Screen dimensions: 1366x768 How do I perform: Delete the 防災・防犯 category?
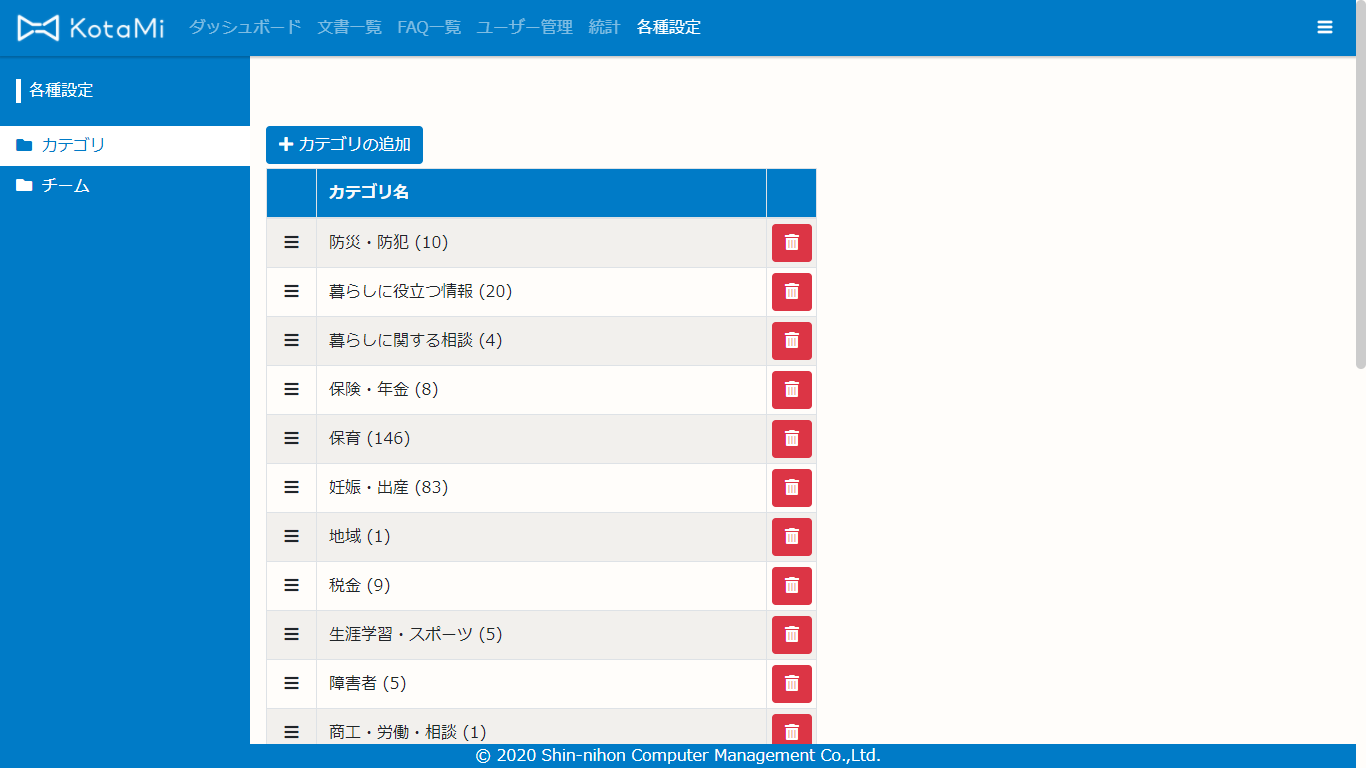tap(791, 243)
